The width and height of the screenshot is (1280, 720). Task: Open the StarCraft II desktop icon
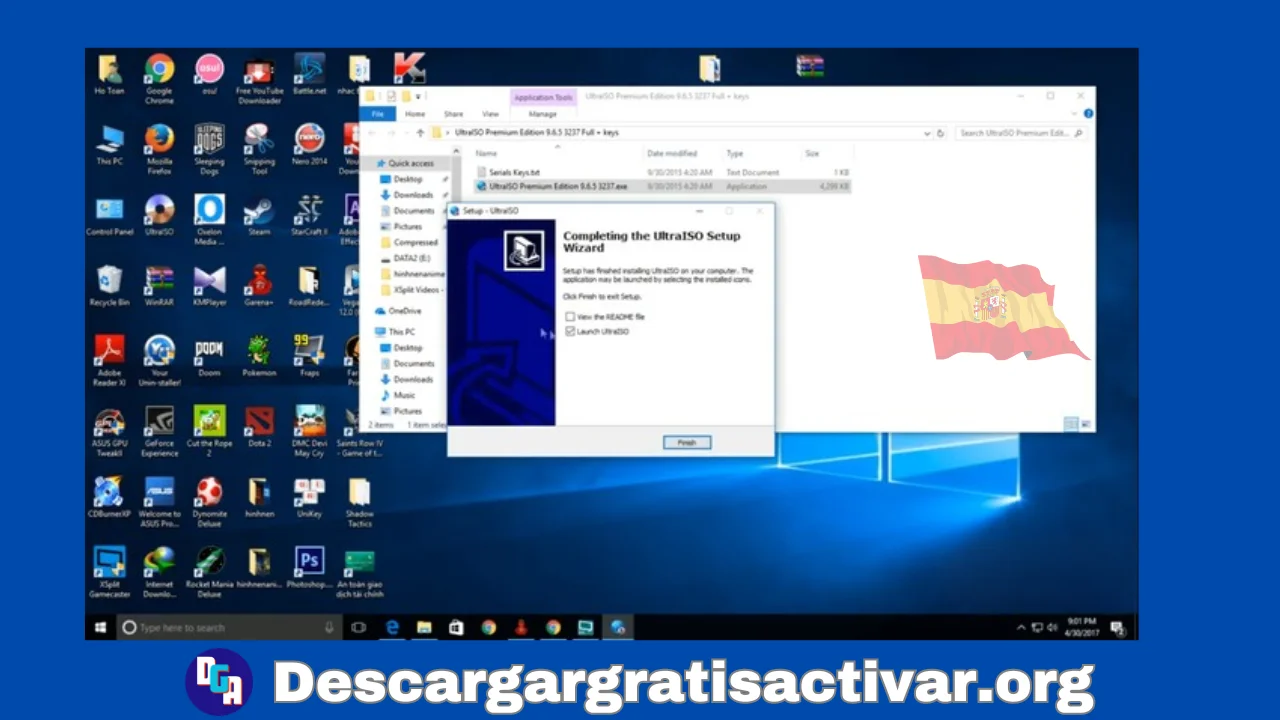pyautogui.click(x=310, y=216)
